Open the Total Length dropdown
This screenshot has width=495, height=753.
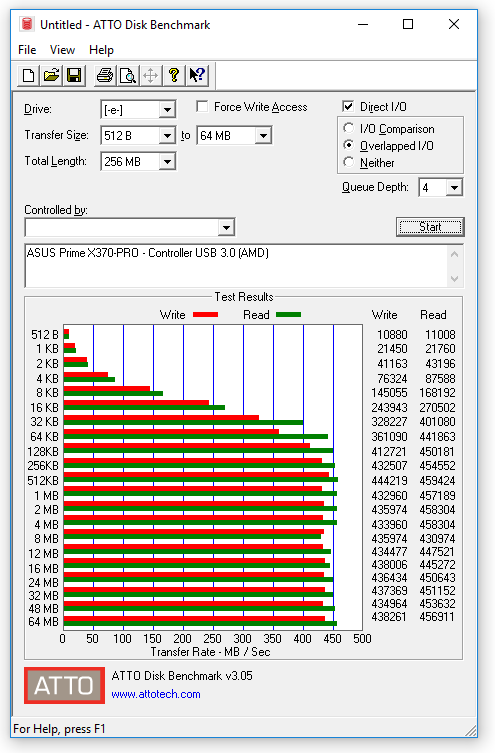[x=167, y=162]
